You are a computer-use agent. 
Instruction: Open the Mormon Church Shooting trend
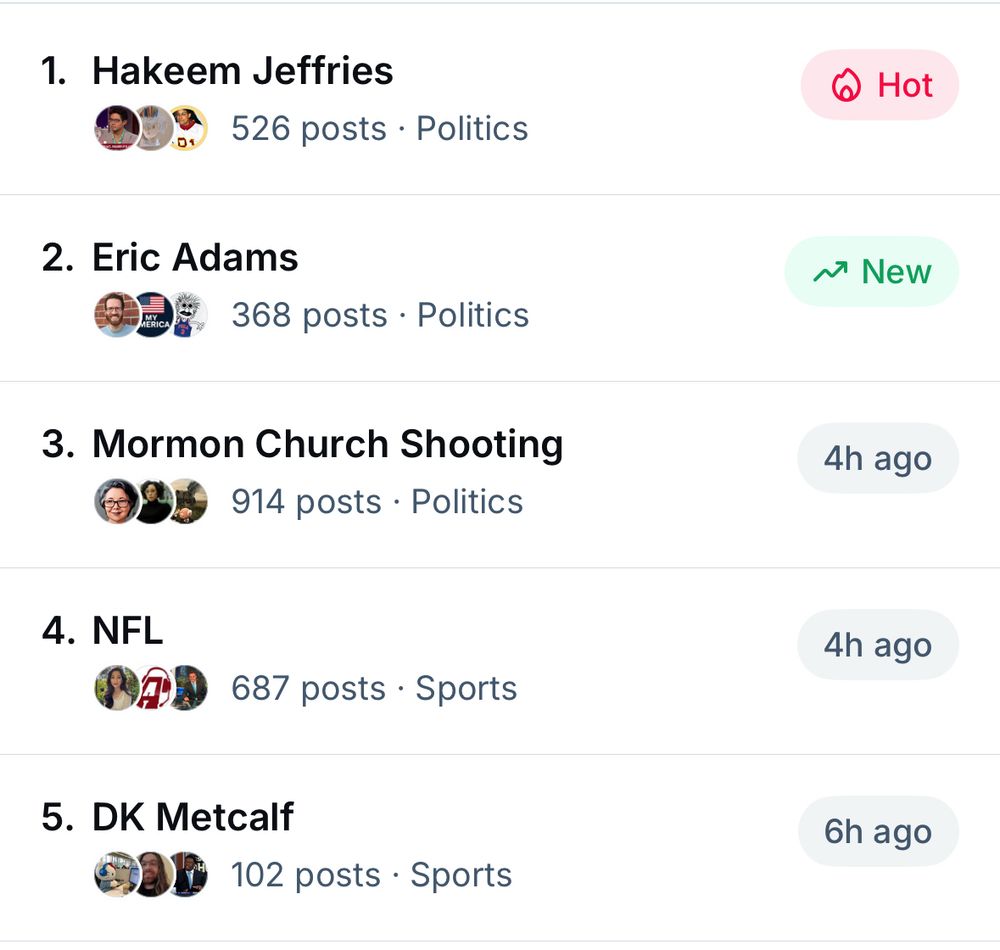click(328, 443)
